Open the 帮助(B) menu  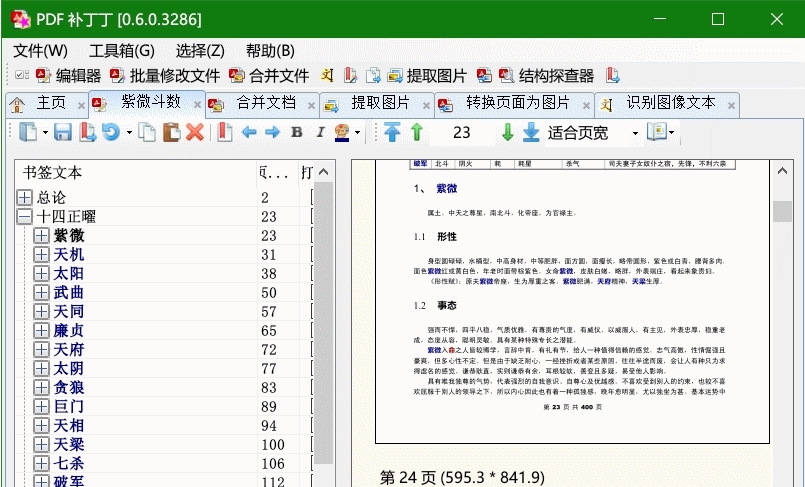[270, 51]
